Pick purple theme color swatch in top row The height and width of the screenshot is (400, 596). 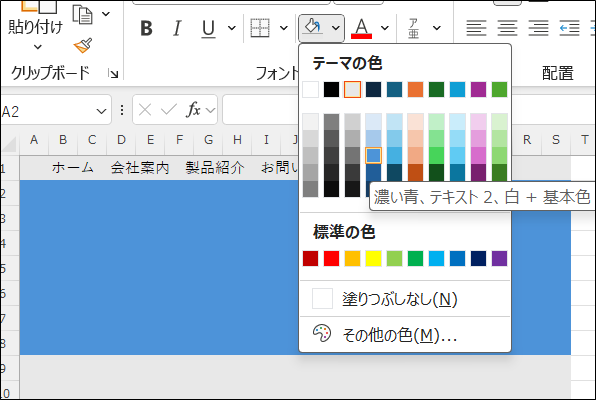(478, 90)
